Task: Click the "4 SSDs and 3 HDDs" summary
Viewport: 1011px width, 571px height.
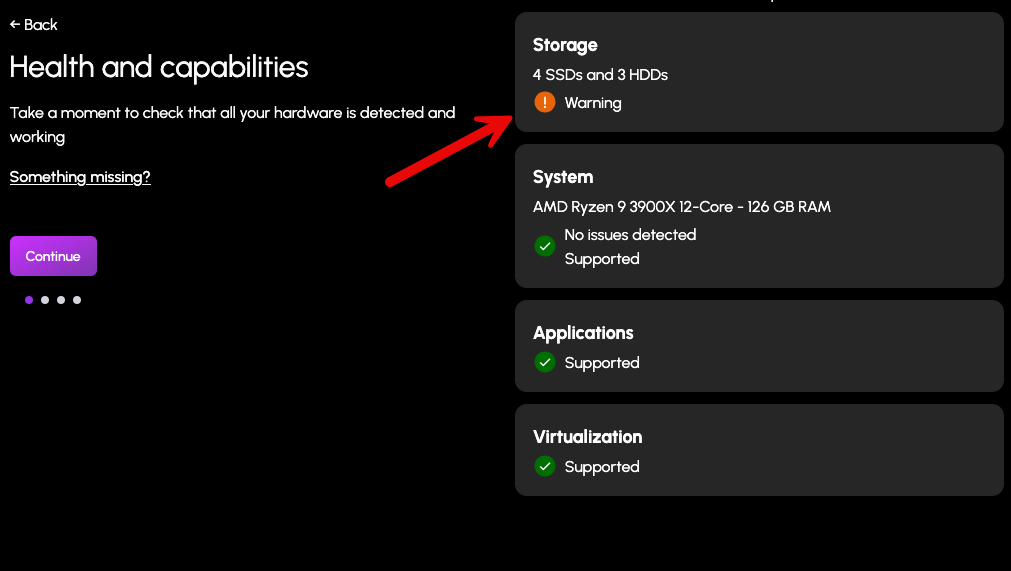Action: click(x=600, y=75)
